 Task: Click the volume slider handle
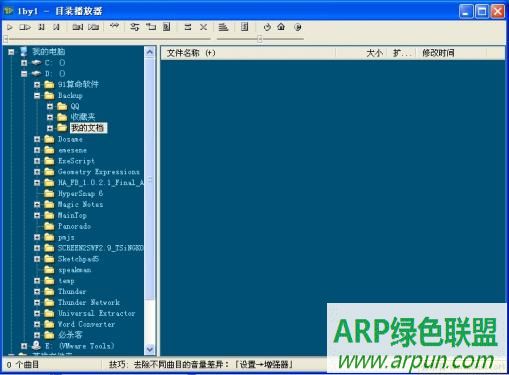tap(260, 39)
